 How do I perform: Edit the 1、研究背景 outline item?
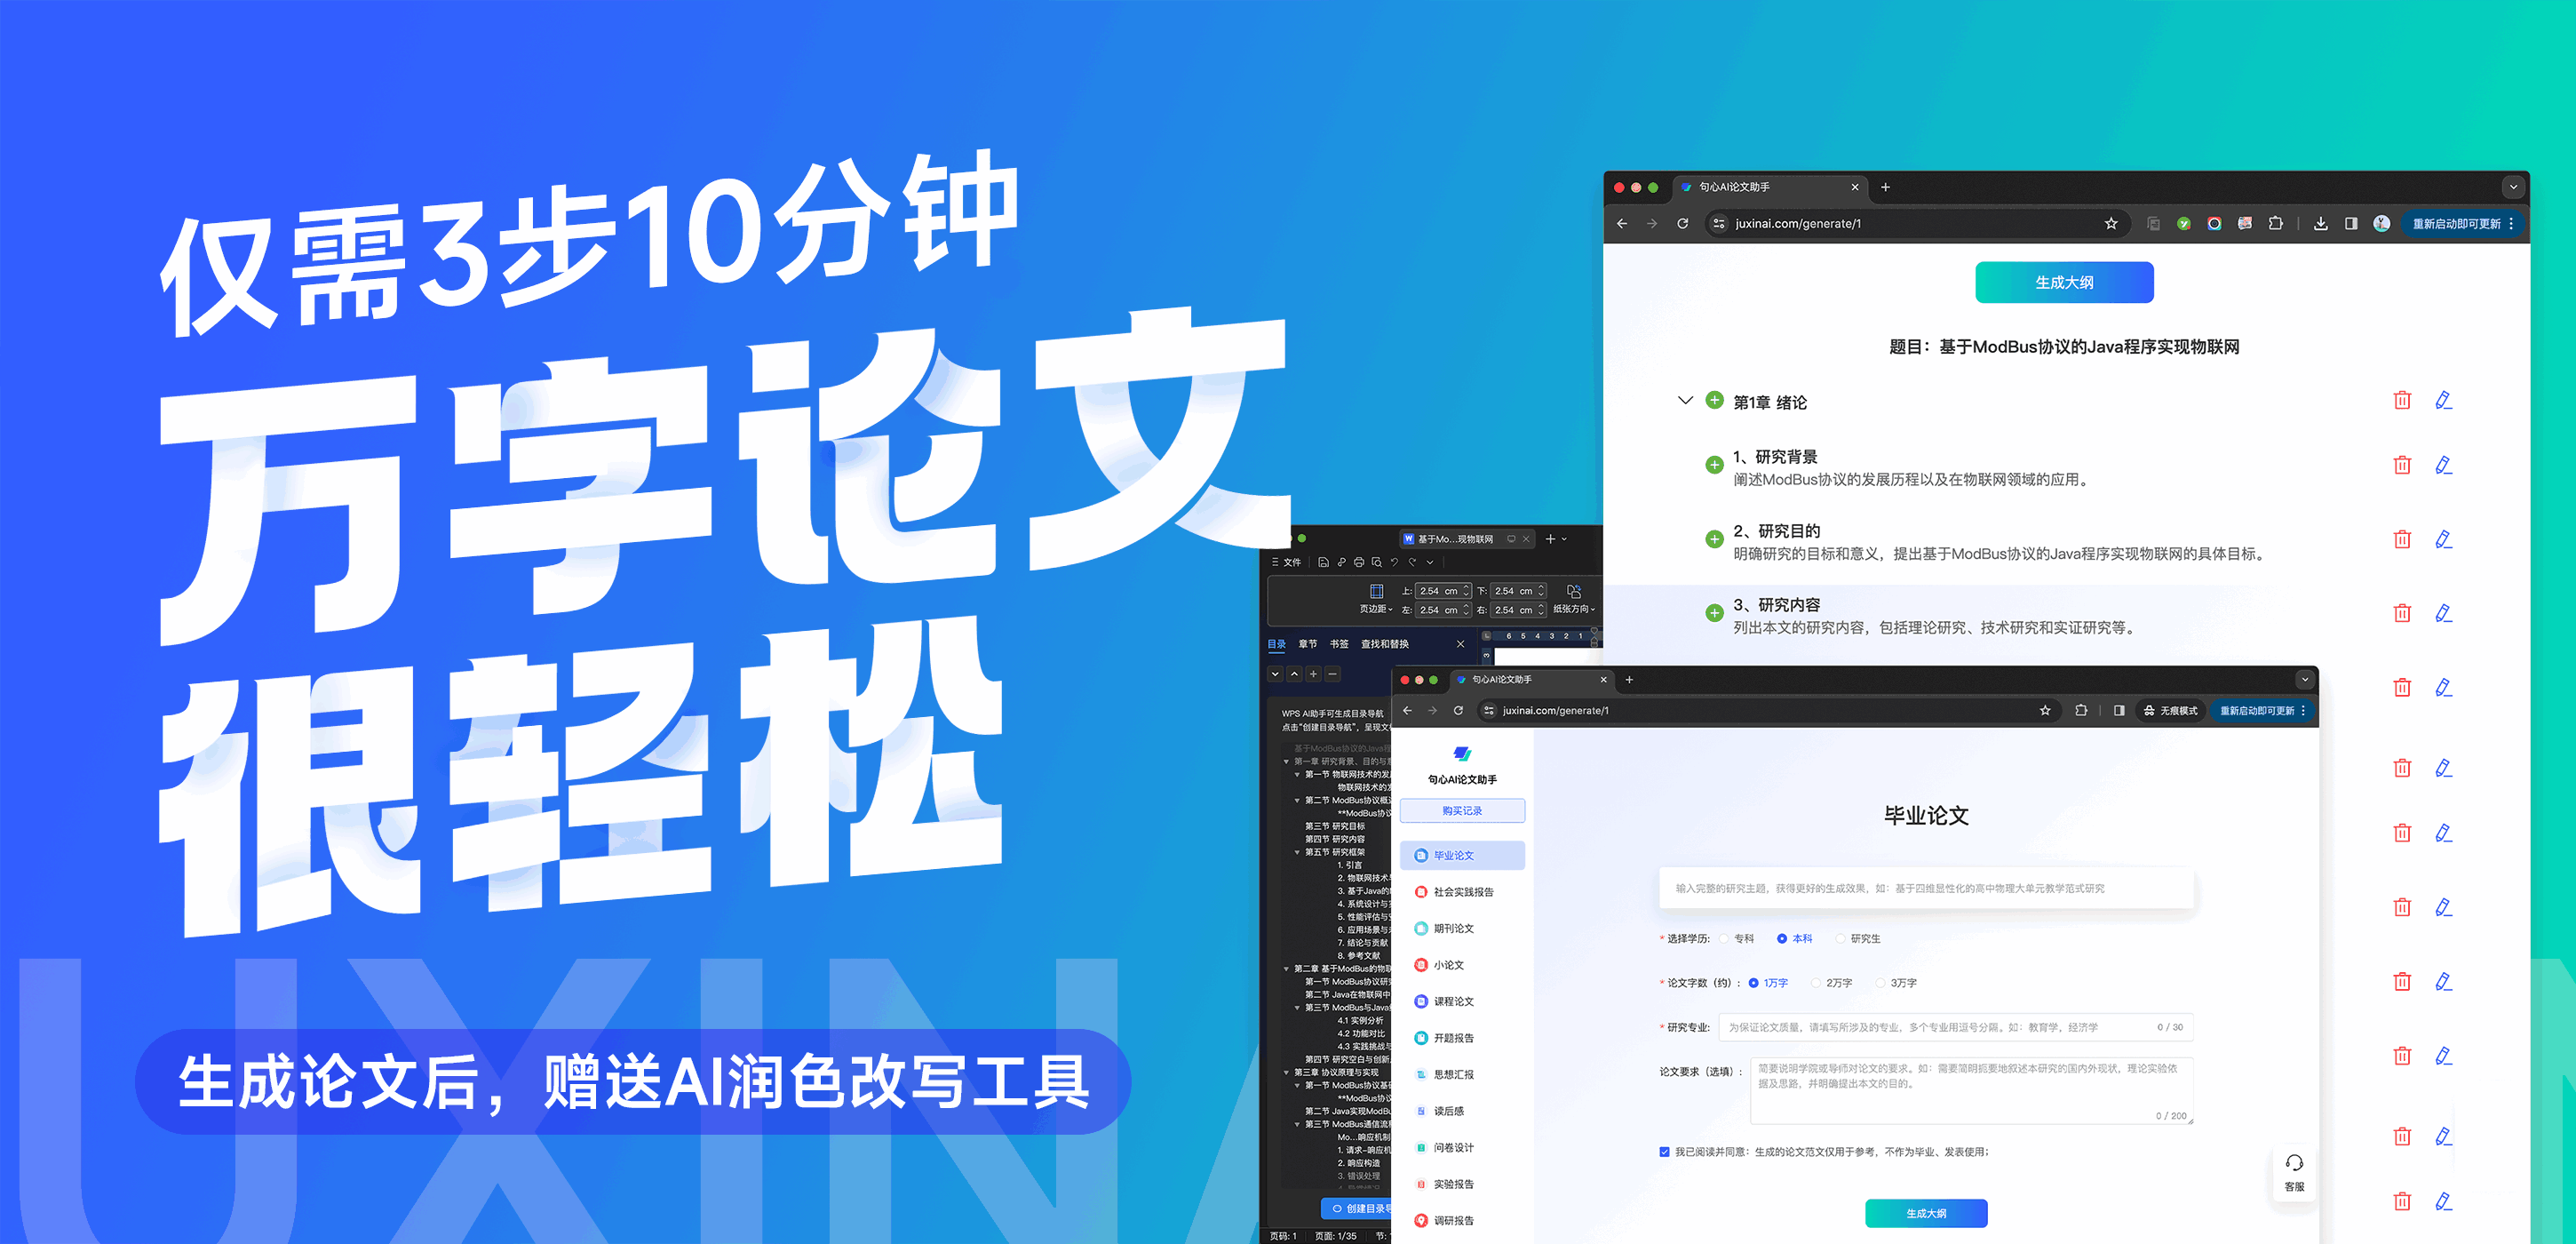[2443, 465]
